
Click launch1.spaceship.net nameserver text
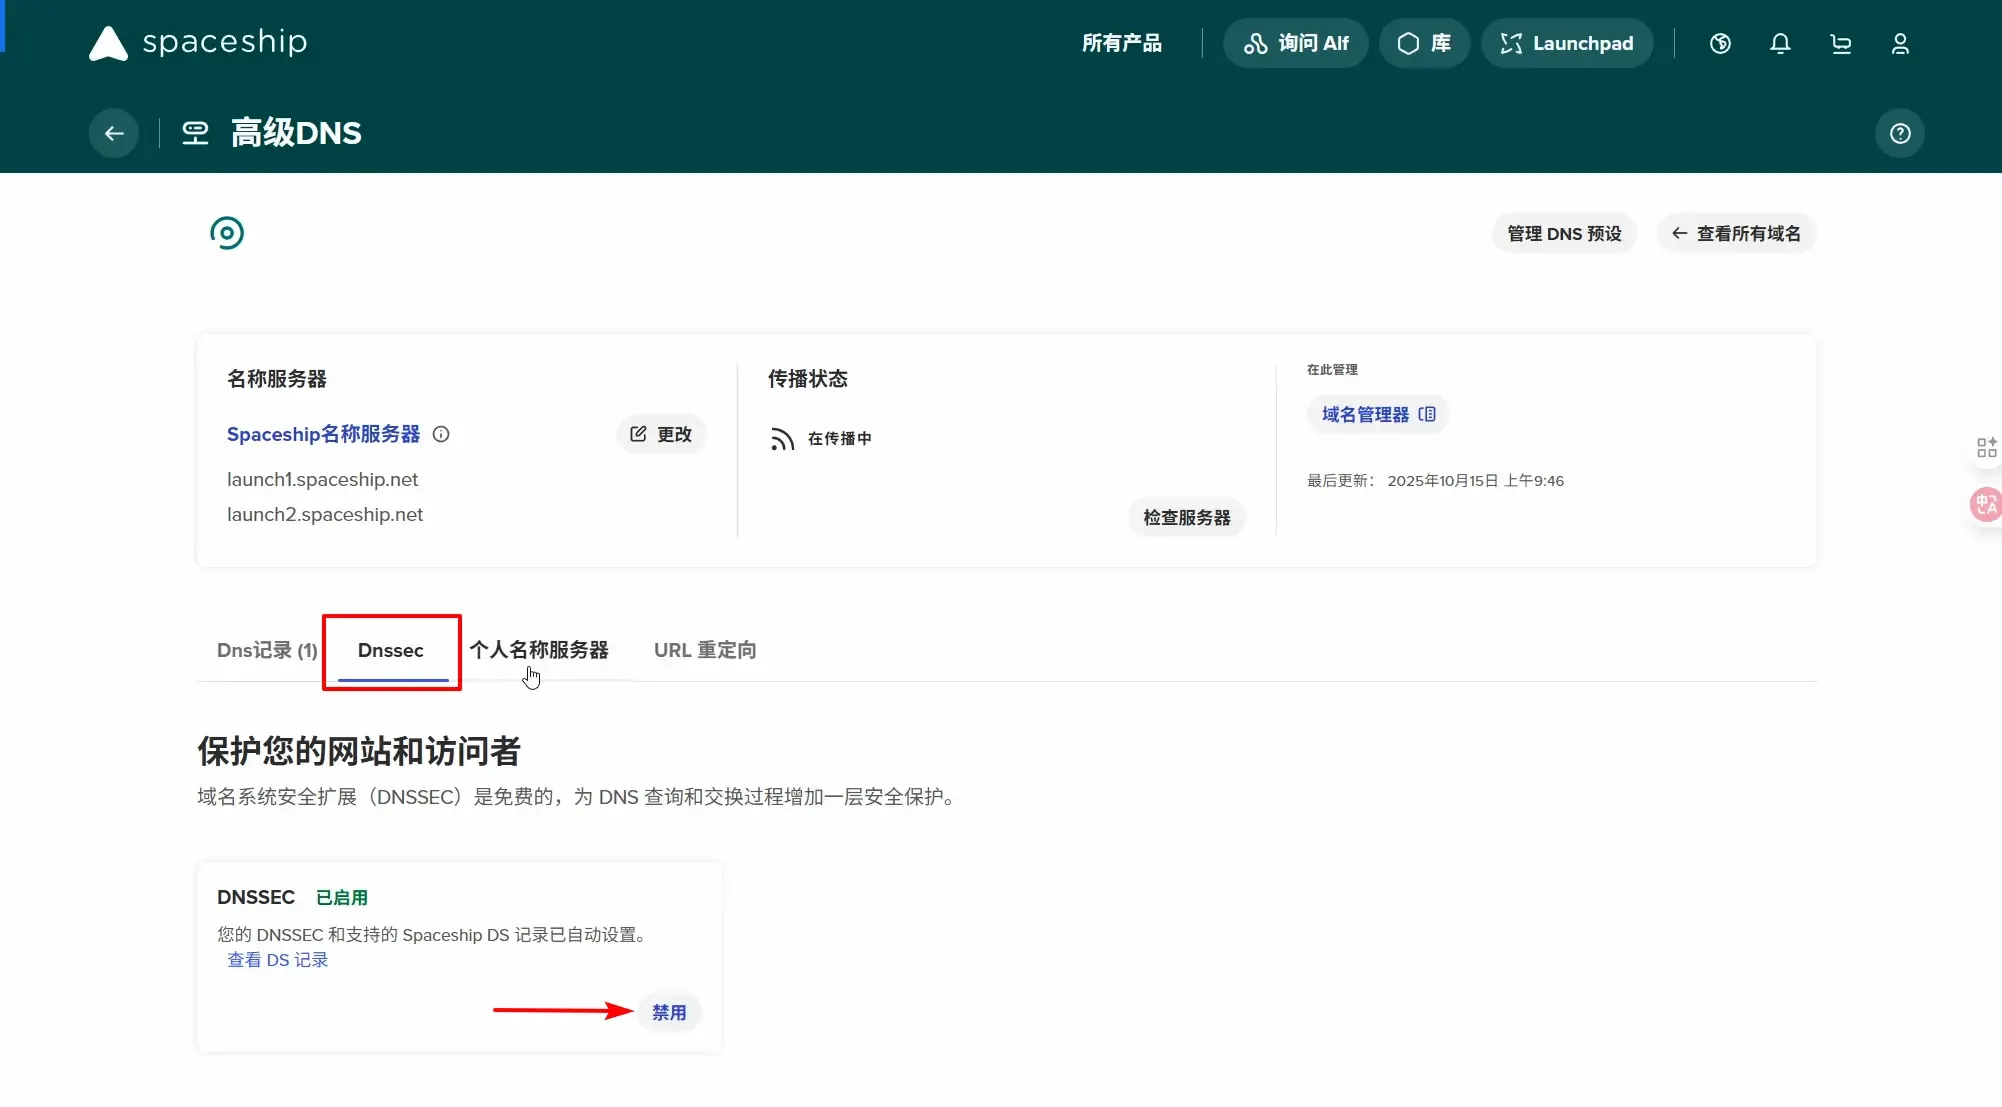[x=322, y=479]
